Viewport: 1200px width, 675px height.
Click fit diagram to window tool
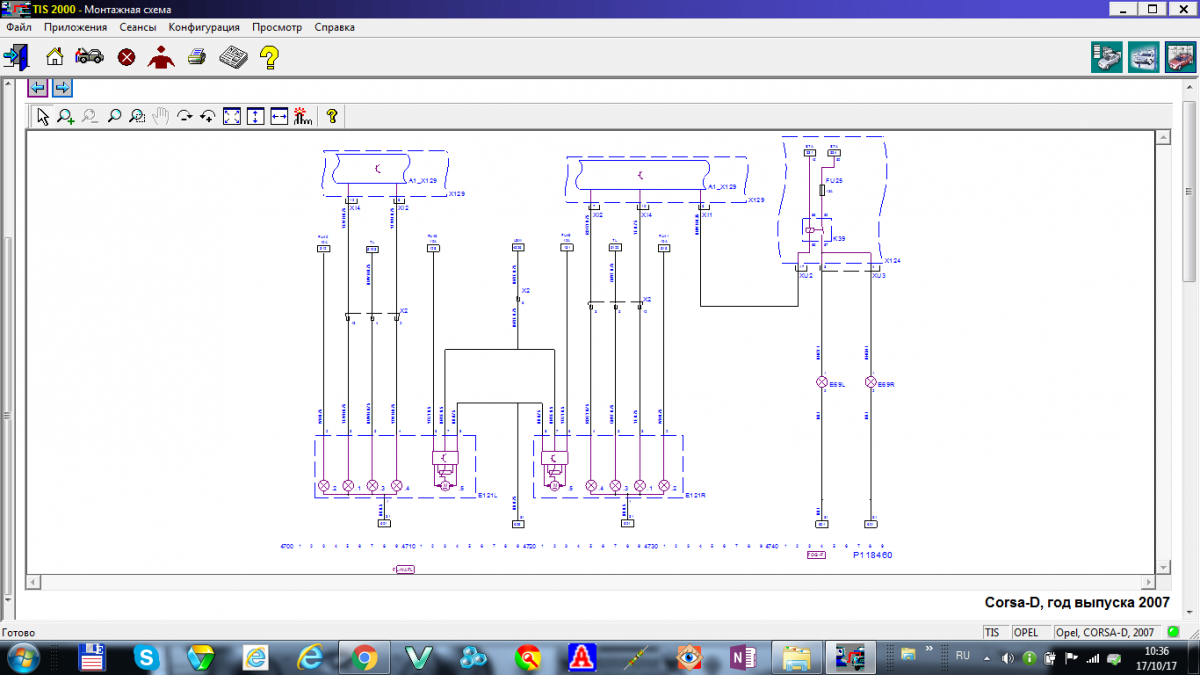coord(231,116)
